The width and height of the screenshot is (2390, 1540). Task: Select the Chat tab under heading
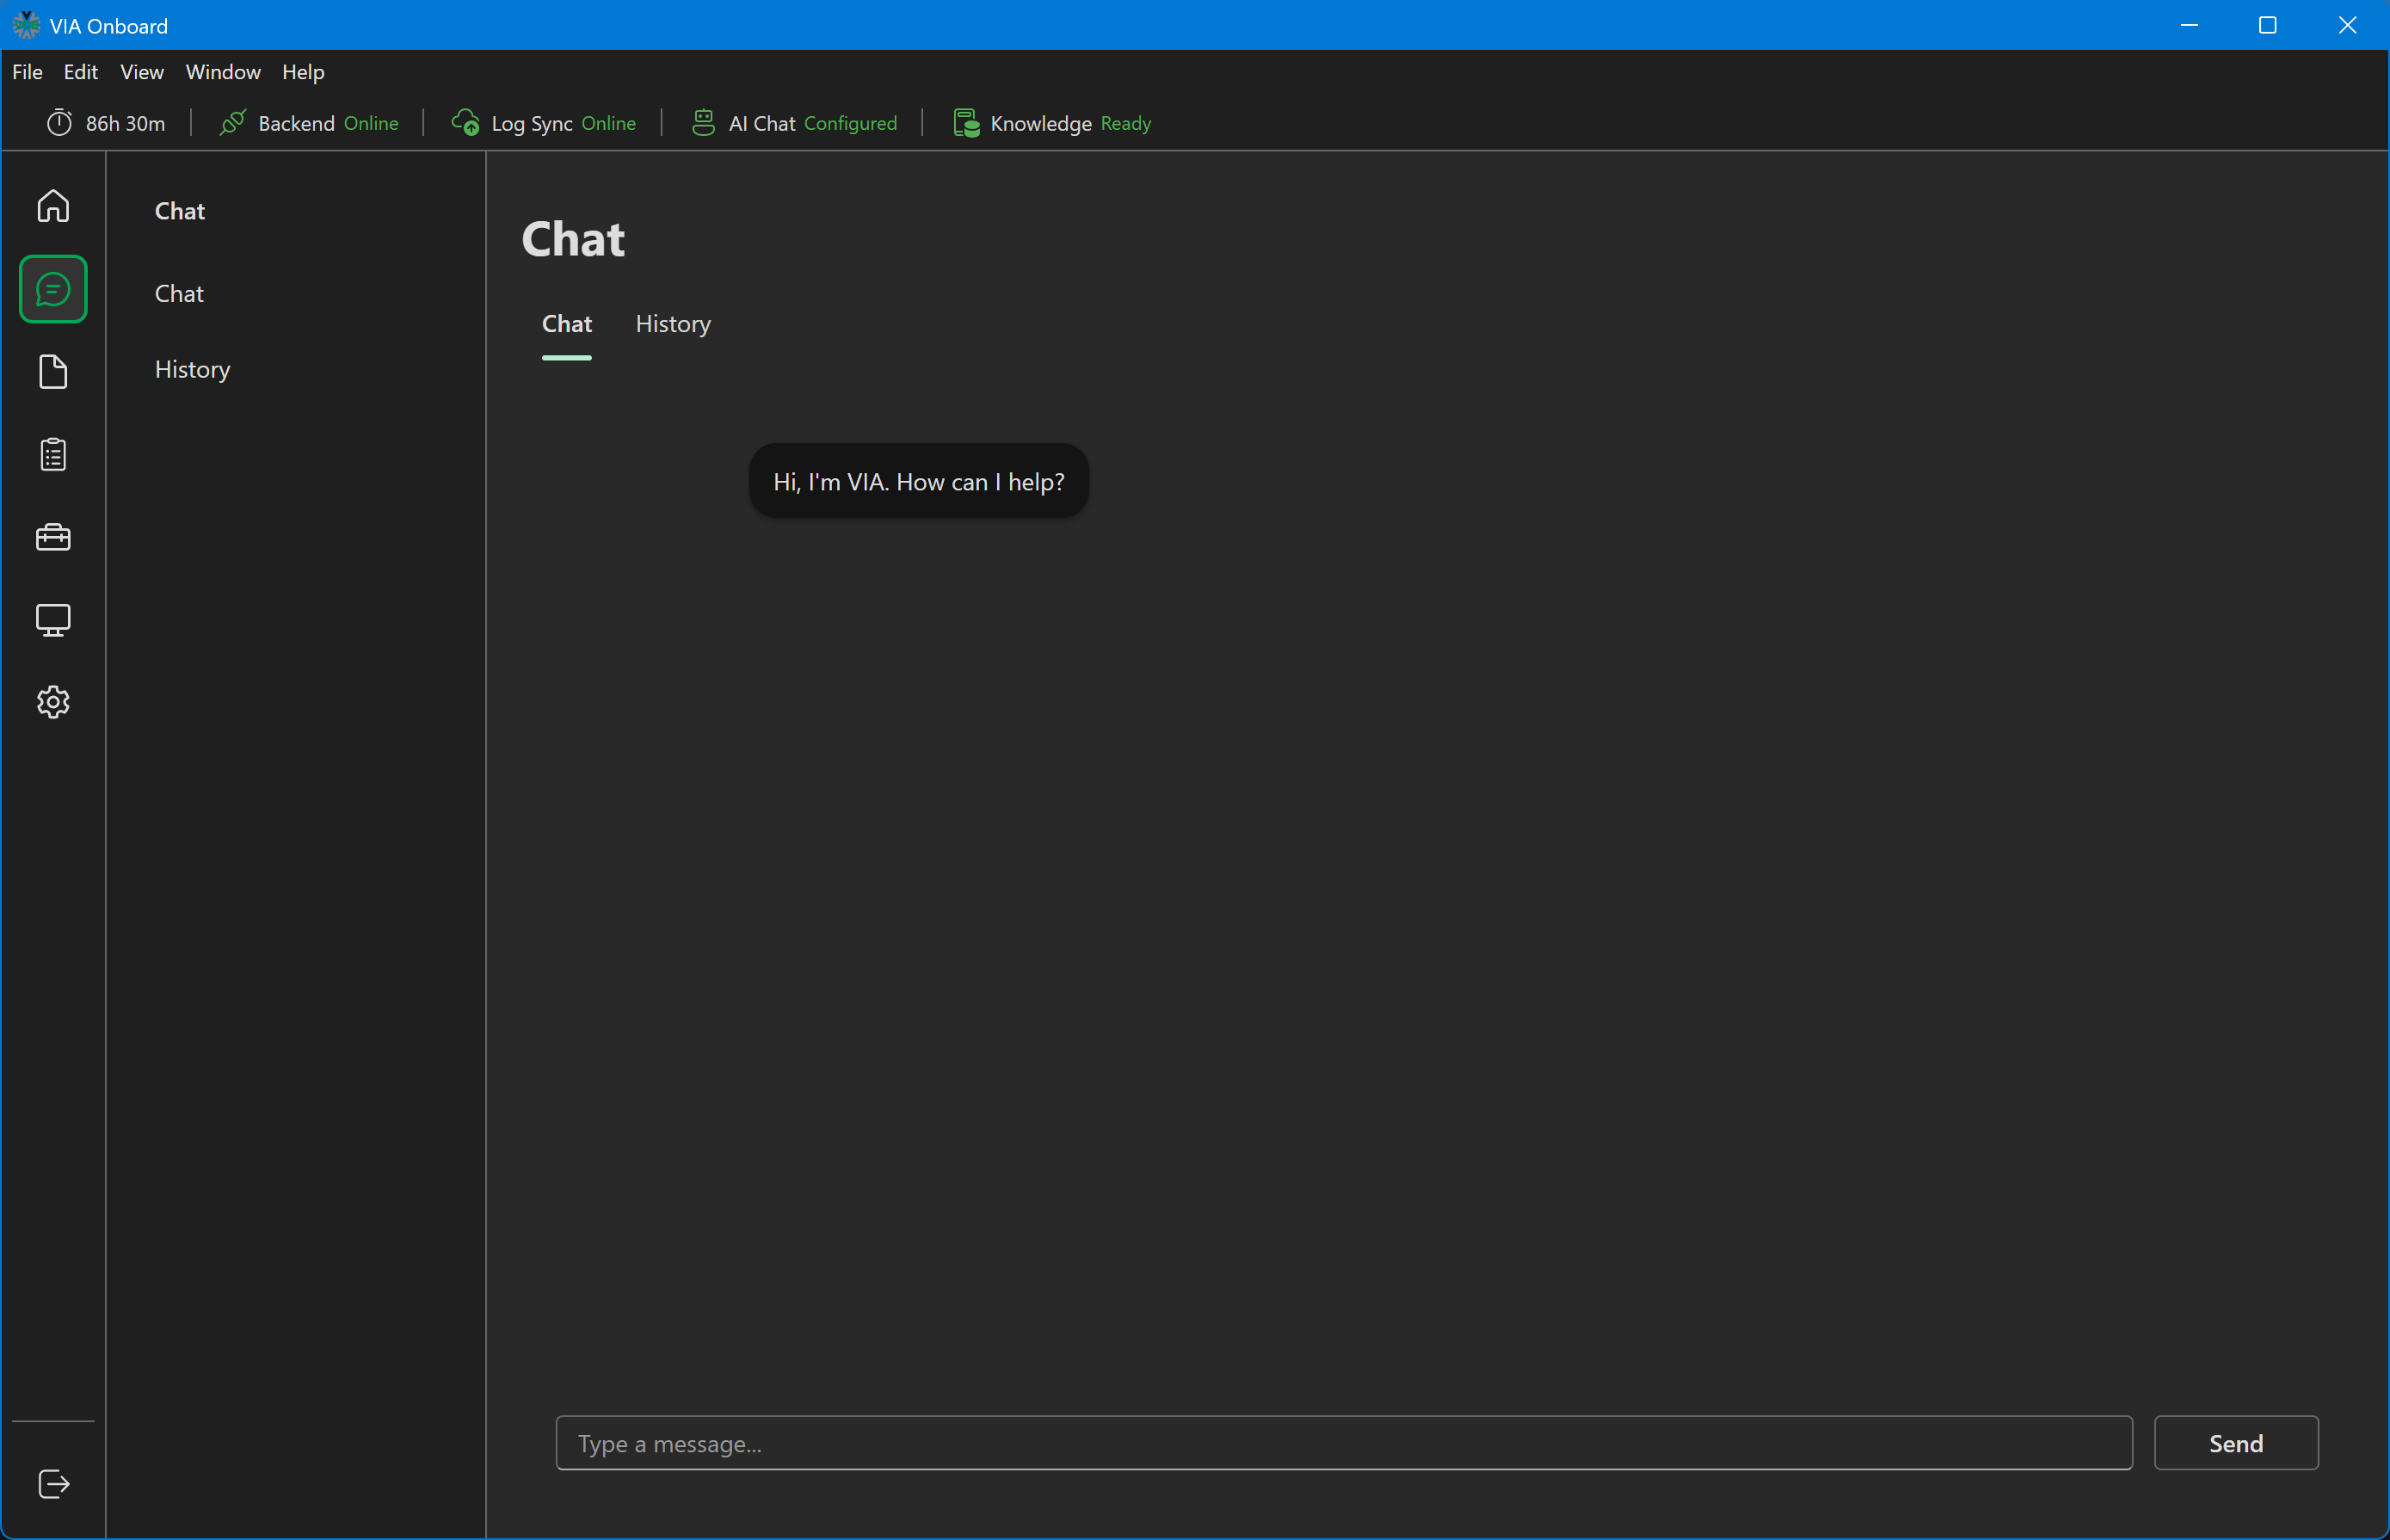(567, 324)
